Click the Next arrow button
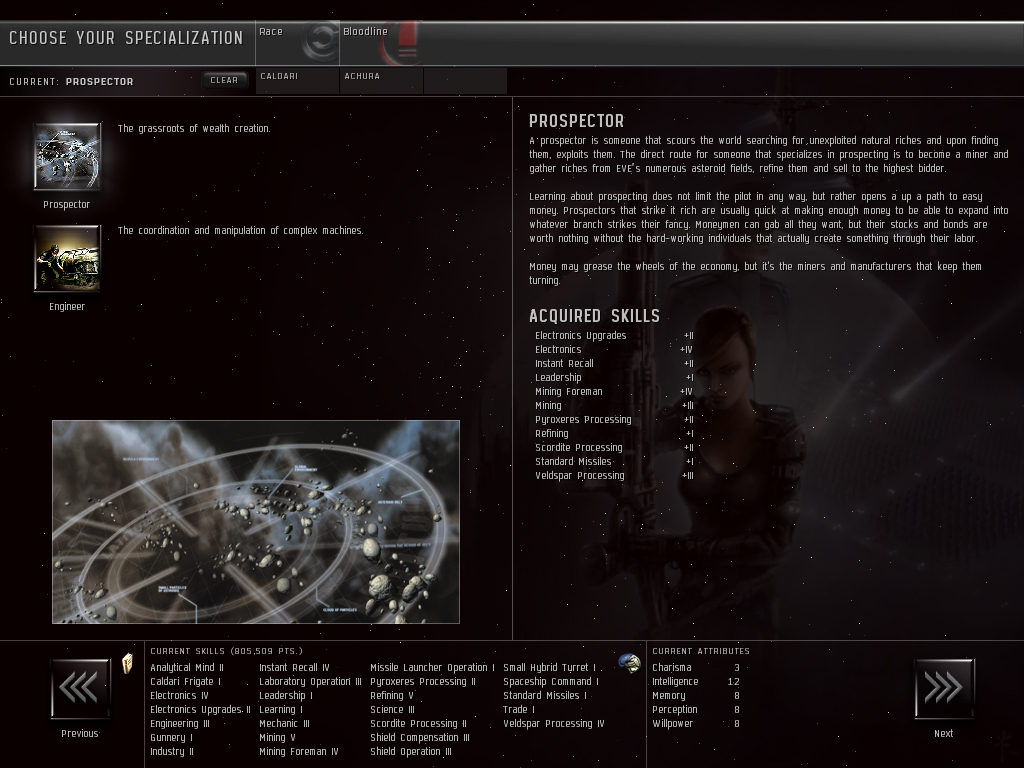The image size is (1024, 768). pos(944,688)
